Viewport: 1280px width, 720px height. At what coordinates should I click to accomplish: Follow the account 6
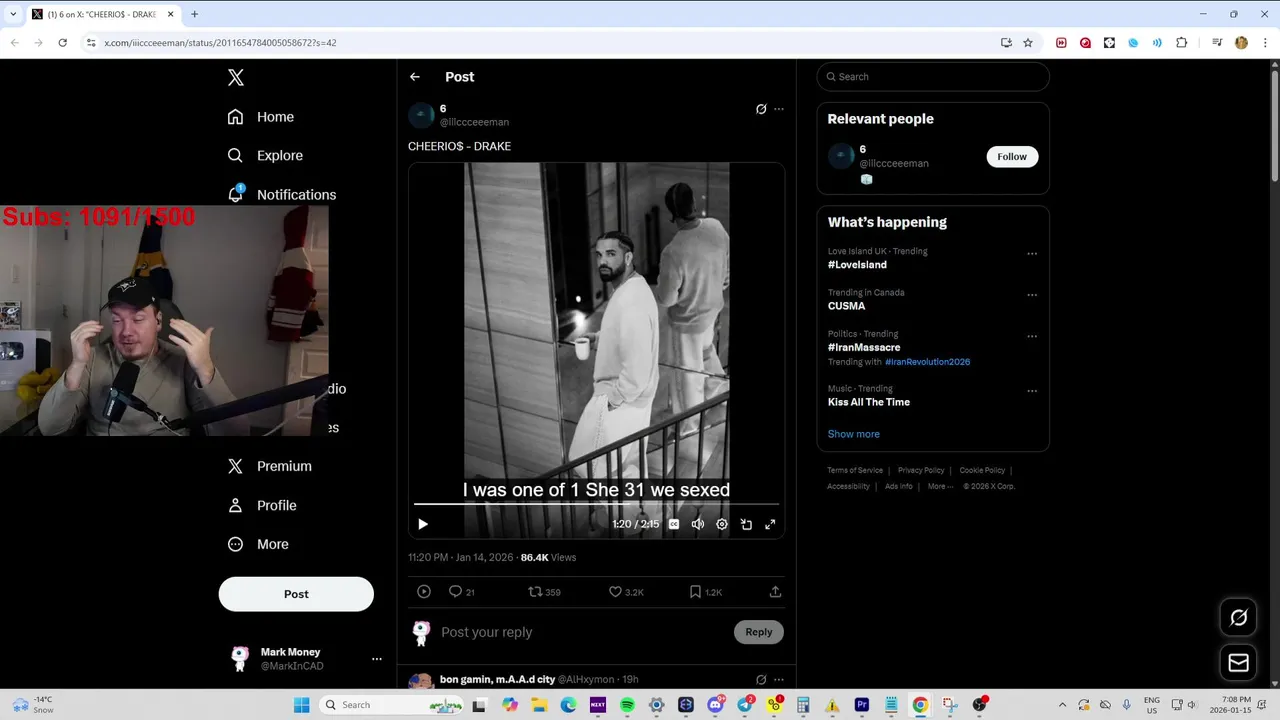(1012, 157)
